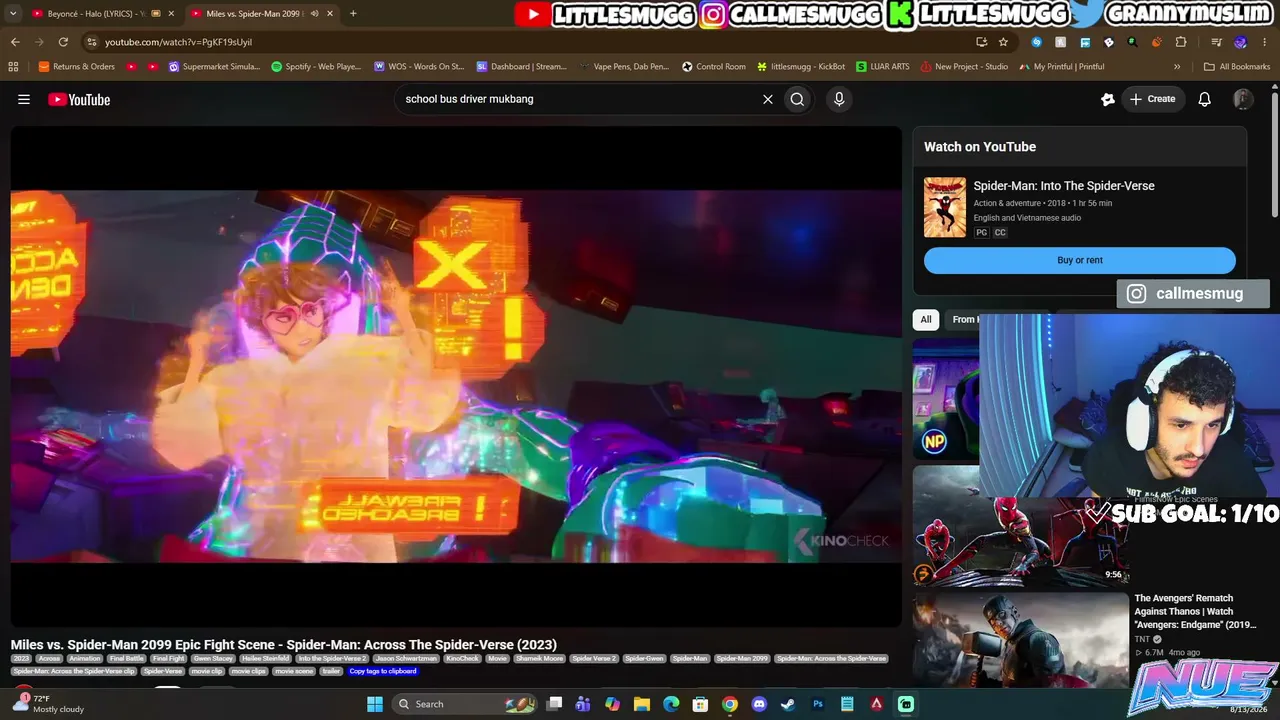Viewport: 1280px width, 720px height.
Task: Open the account avatar menu
Action: pyautogui.click(x=1243, y=99)
